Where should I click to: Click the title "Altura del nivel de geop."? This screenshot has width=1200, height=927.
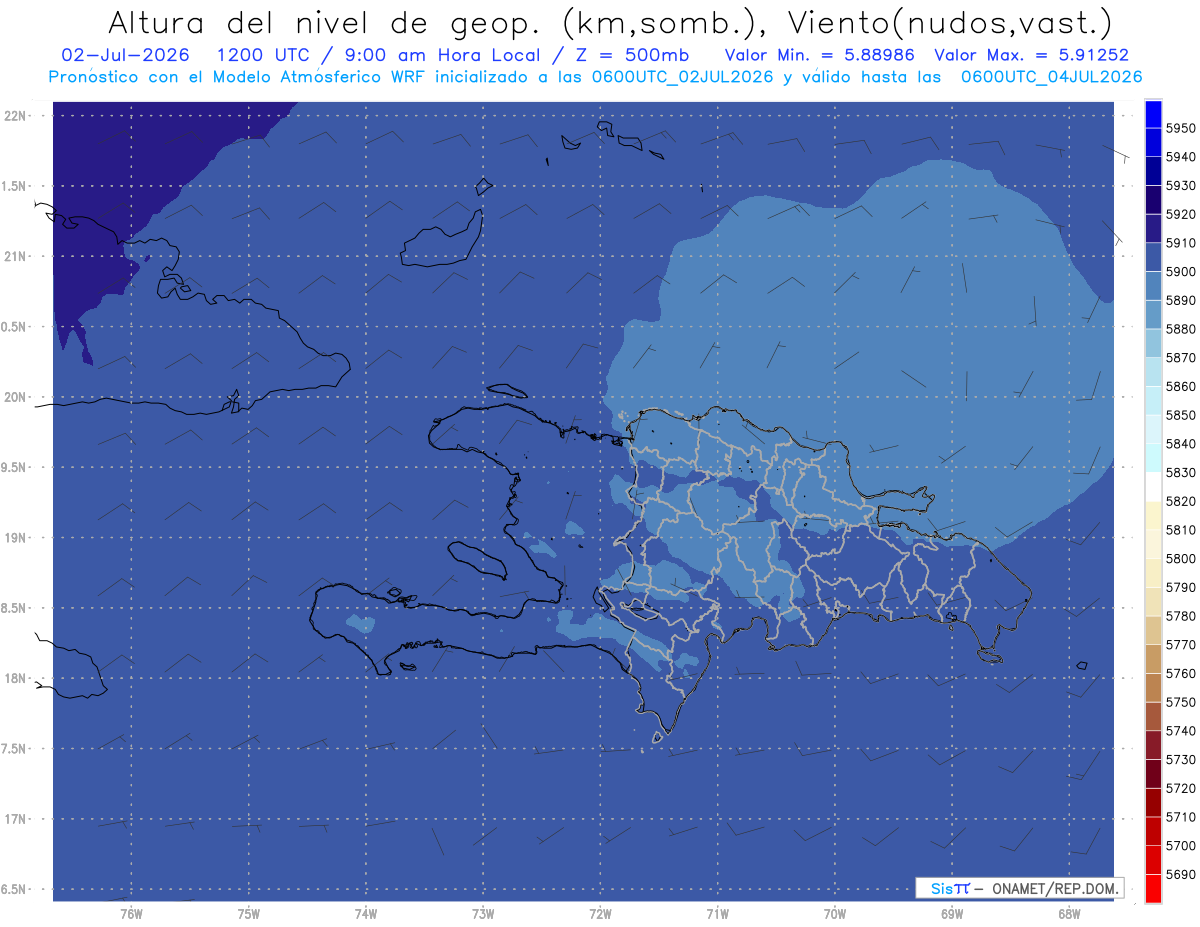[x=325, y=22]
